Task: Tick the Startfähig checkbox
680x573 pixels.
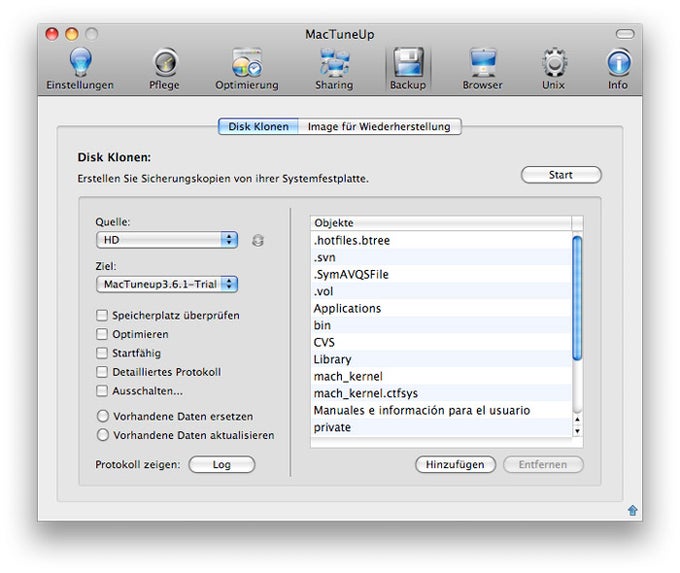Action: coord(102,353)
